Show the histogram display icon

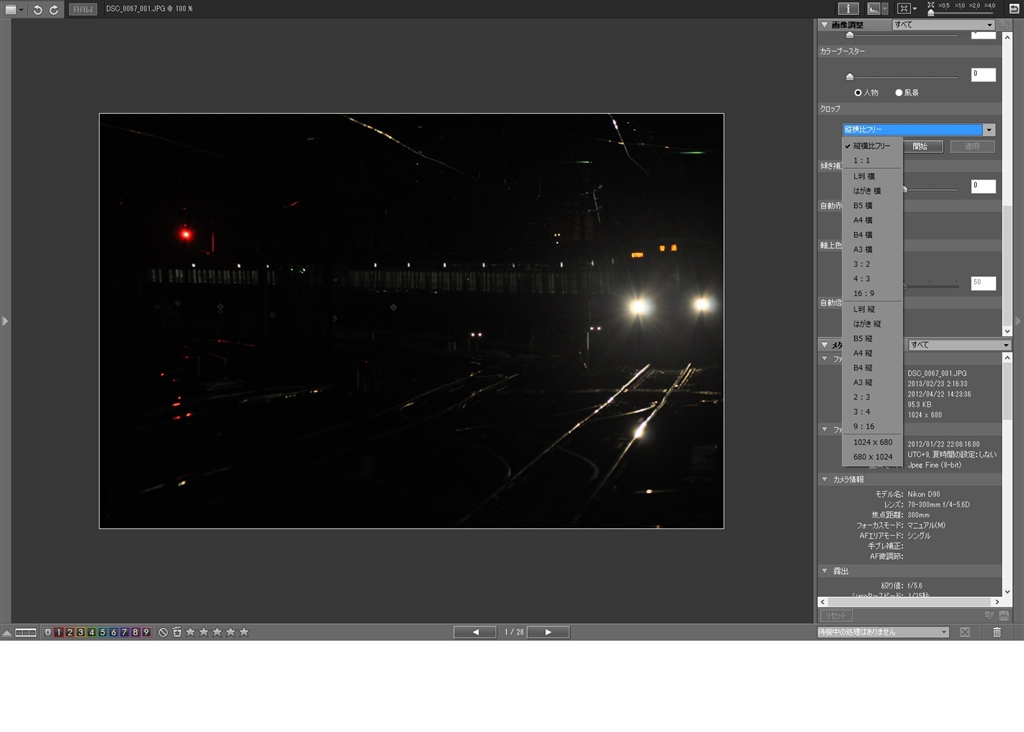coord(873,8)
